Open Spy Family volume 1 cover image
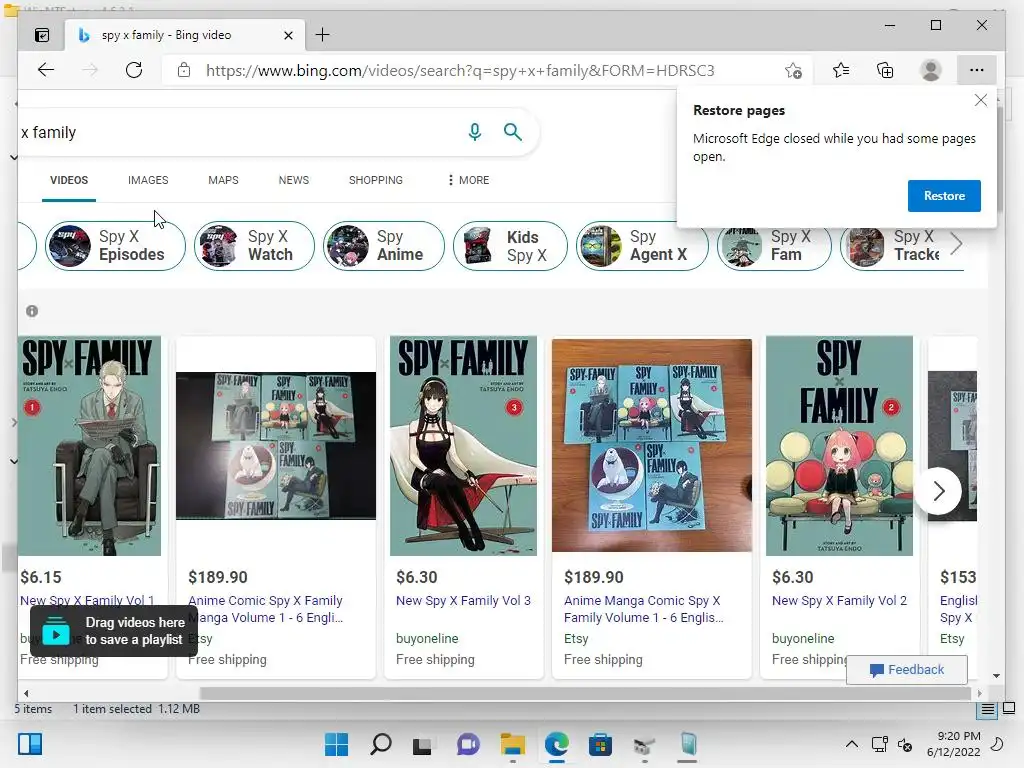This screenshot has width=1024, height=768. pyautogui.click(x=89, y=446)
